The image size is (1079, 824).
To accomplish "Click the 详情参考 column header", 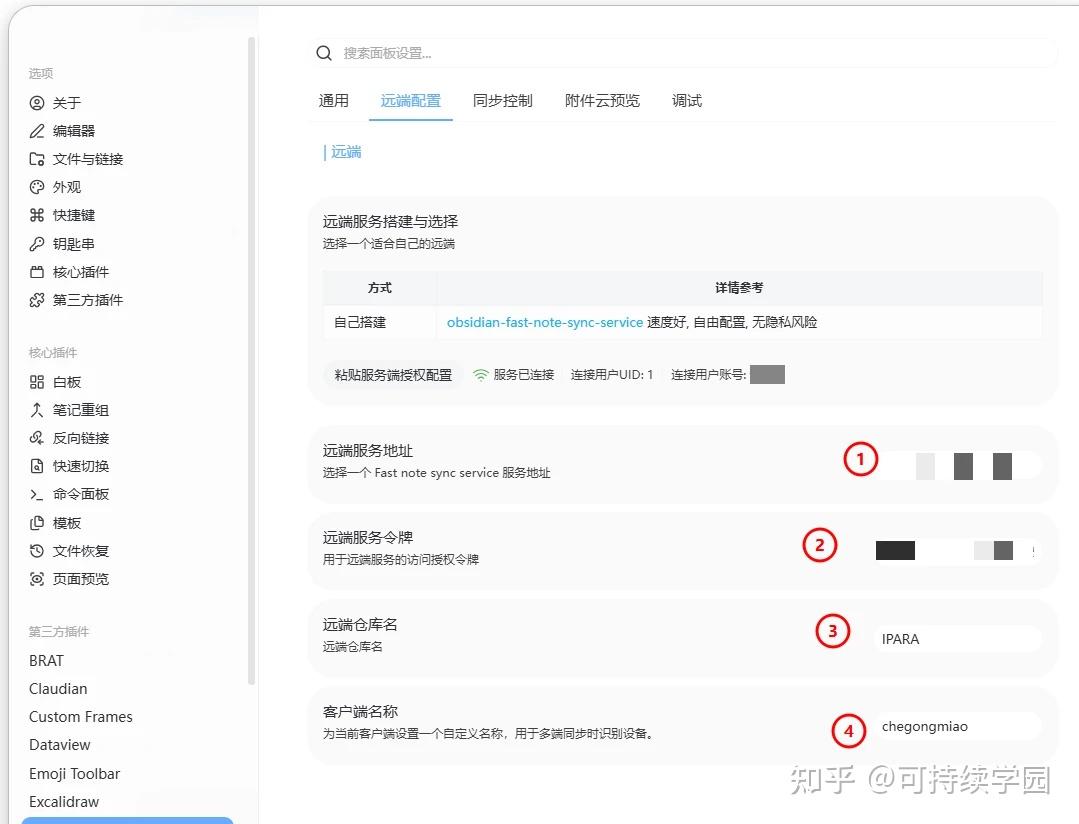I will point(739,288).
